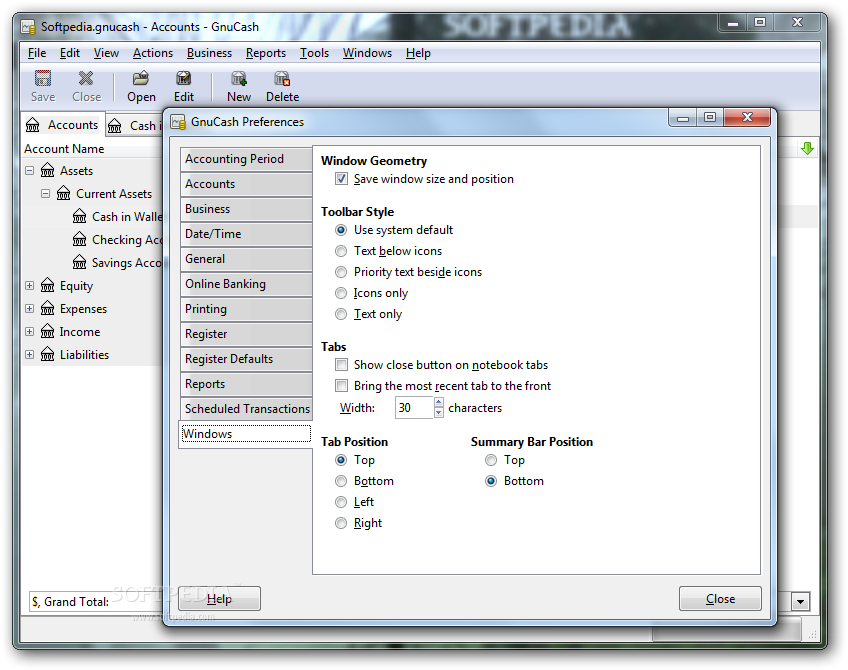Decrease tab width with spinner down arrow

[439, 413]
